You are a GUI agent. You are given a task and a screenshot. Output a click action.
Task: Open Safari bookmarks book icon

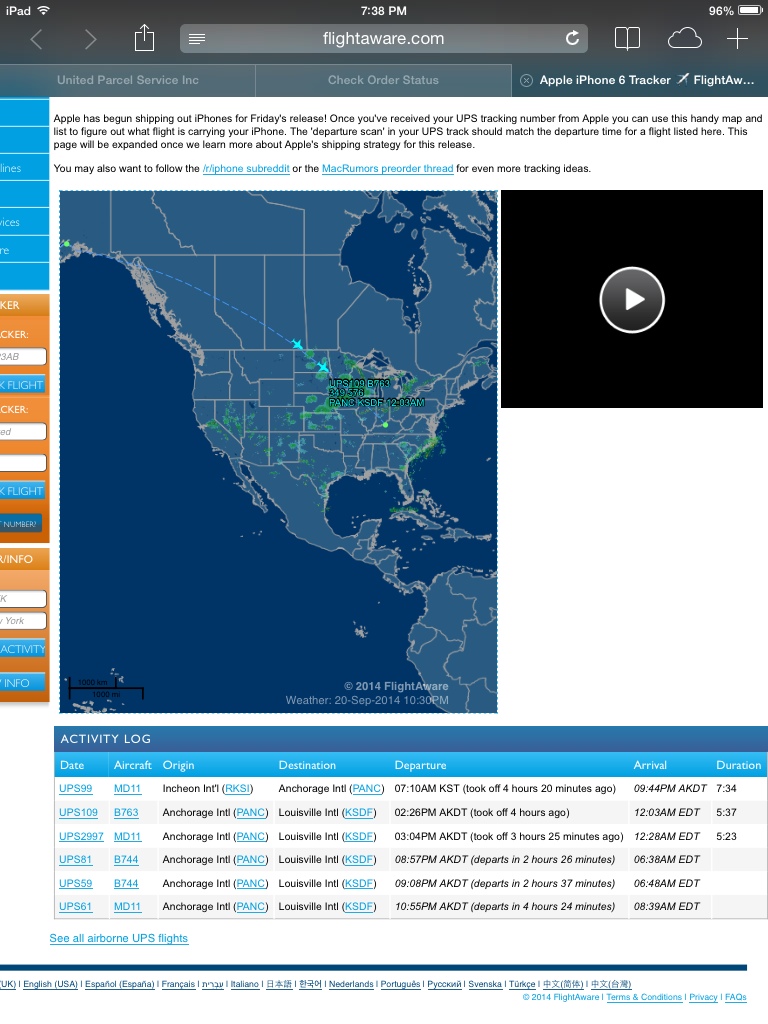[628, 39]
